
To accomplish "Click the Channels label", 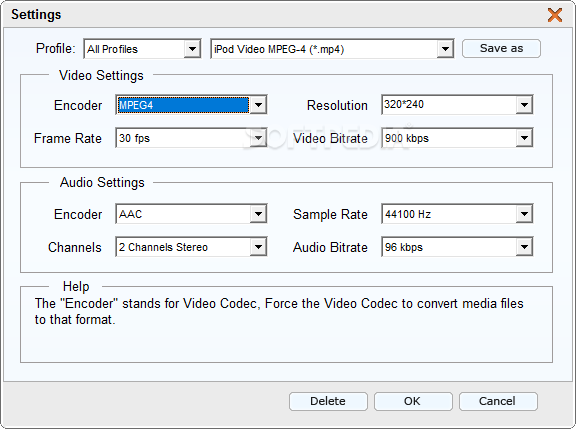I will tap(75, 247).
